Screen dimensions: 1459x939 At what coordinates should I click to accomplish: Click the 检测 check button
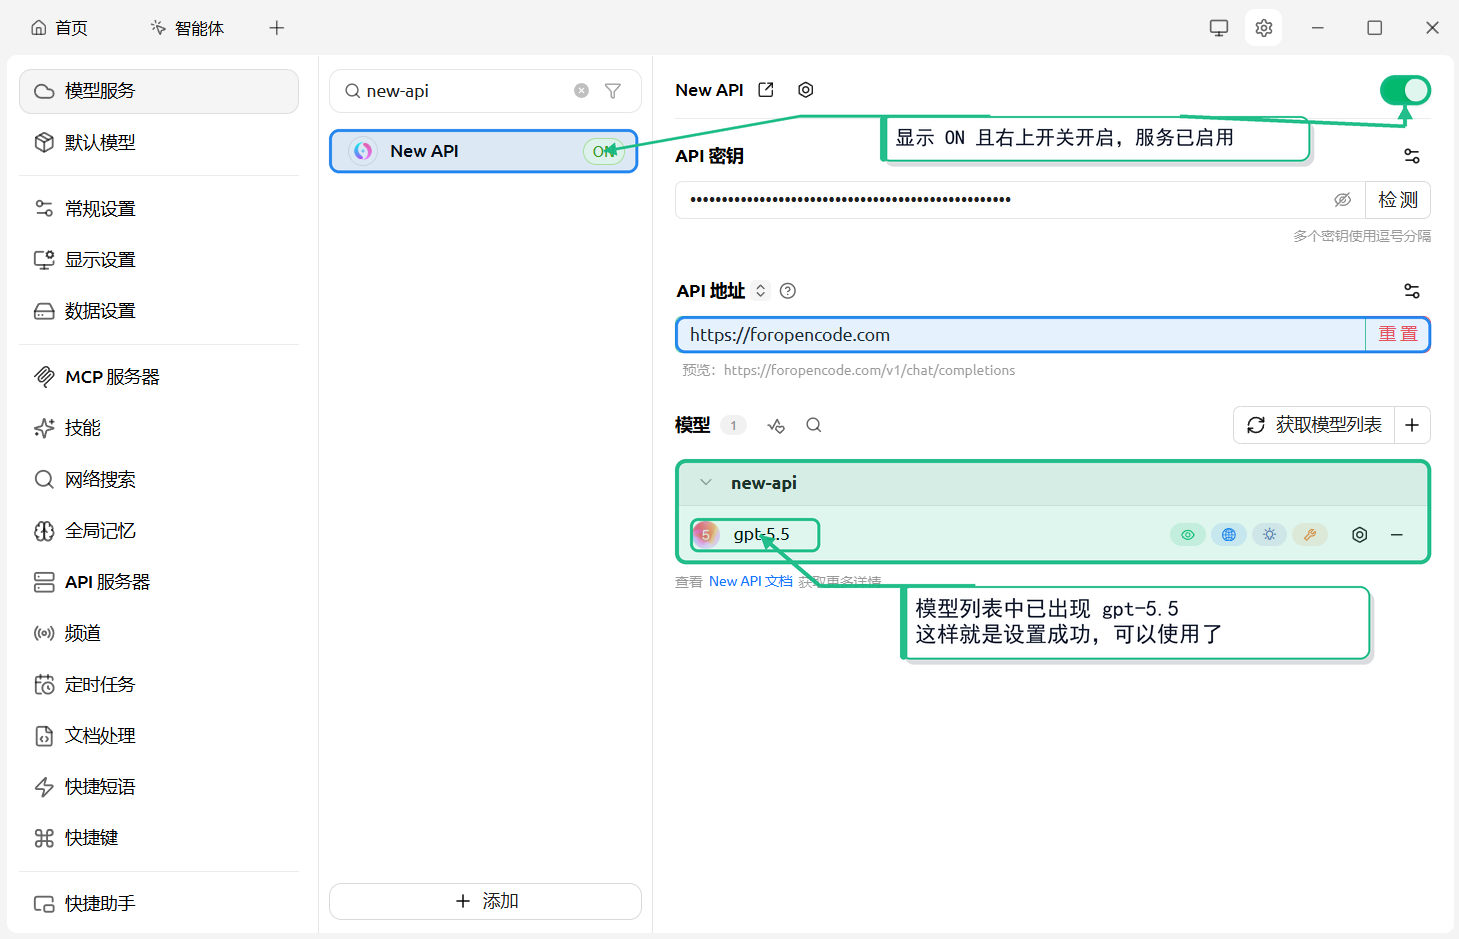pos(1398,200)
